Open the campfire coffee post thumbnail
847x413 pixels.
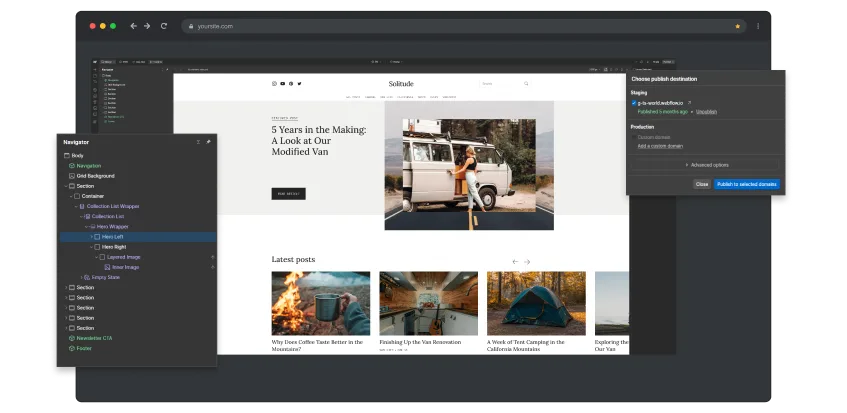click(x=321, y=303)
